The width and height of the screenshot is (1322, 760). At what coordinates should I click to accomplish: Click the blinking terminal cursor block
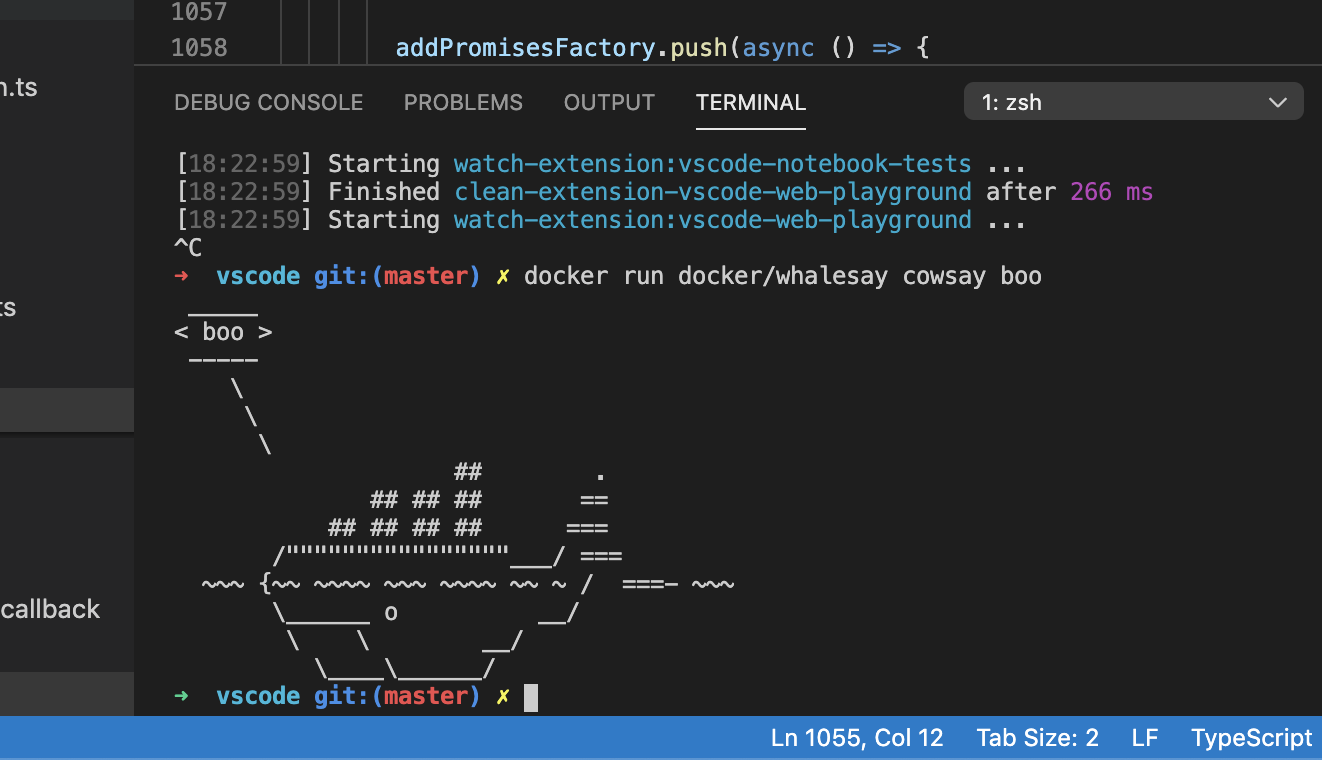click(x=532, y=696)
